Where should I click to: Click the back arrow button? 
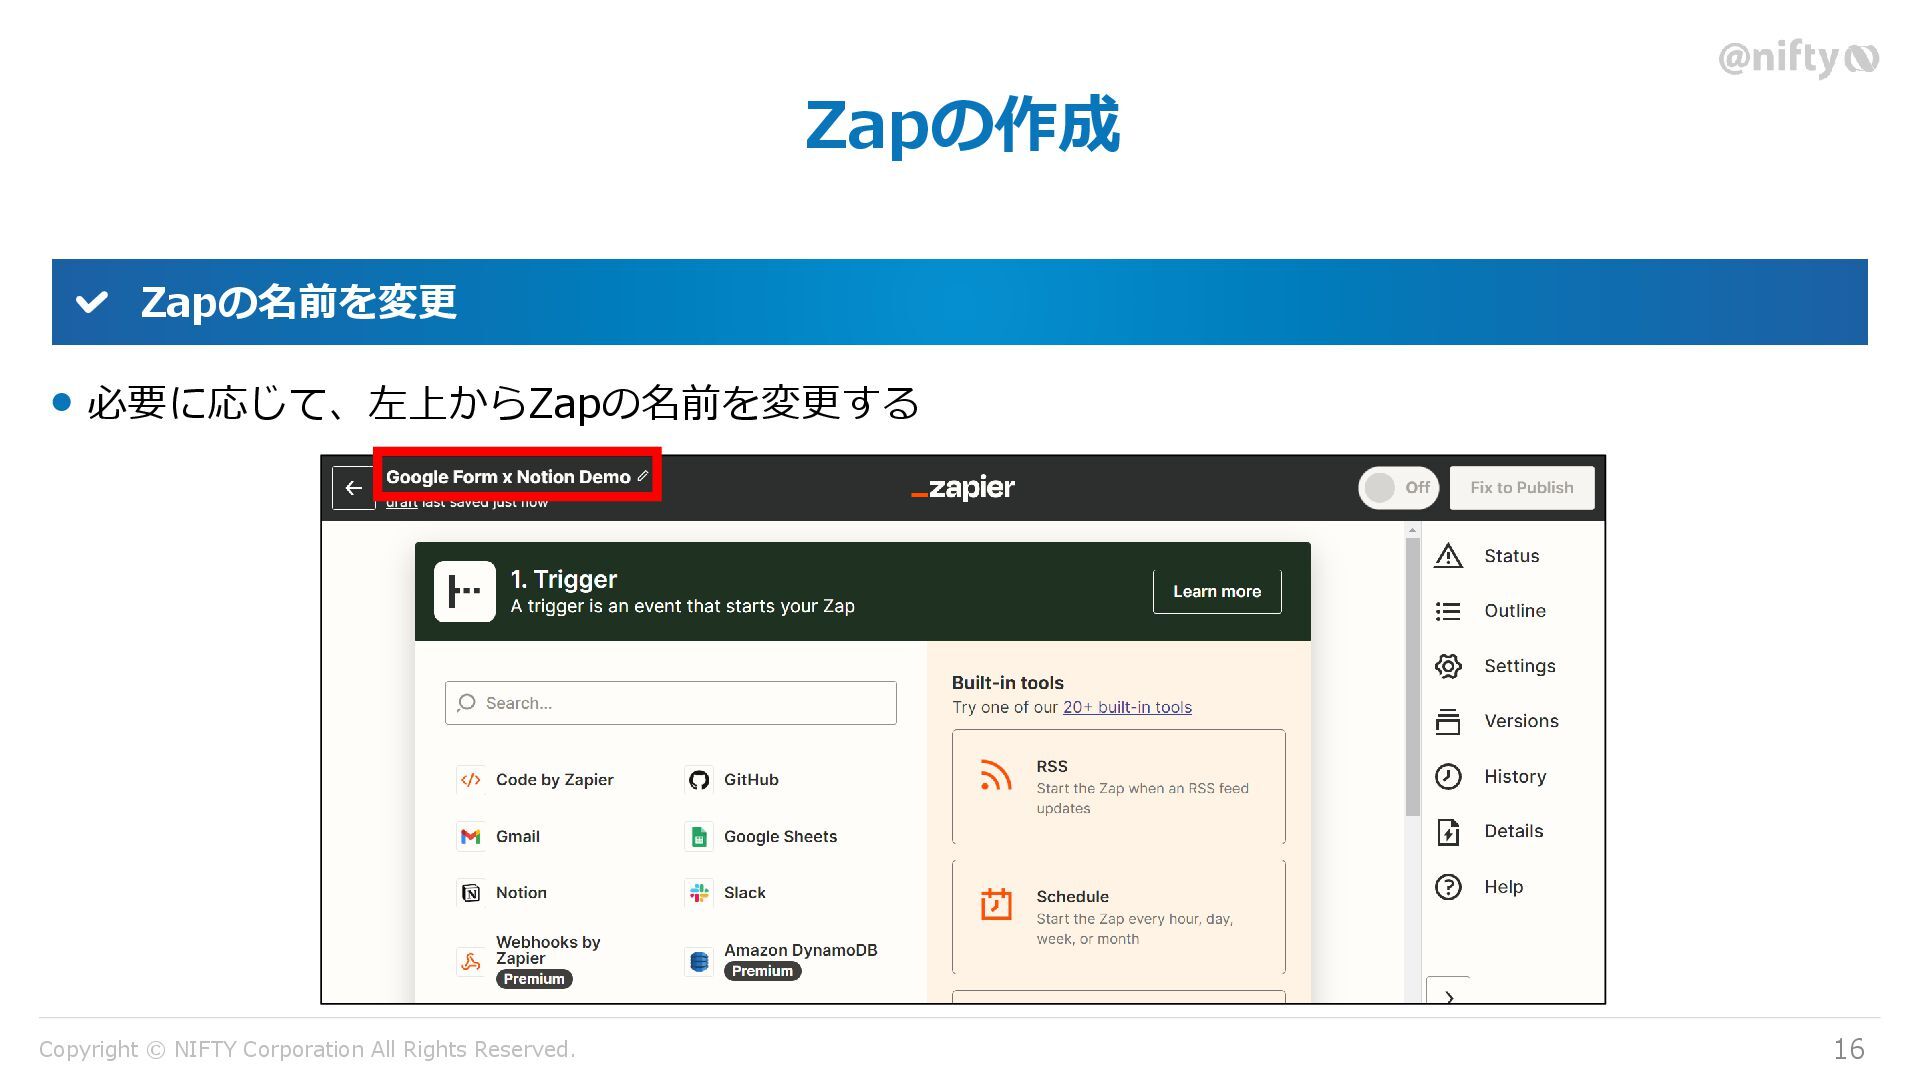[353, 488]
